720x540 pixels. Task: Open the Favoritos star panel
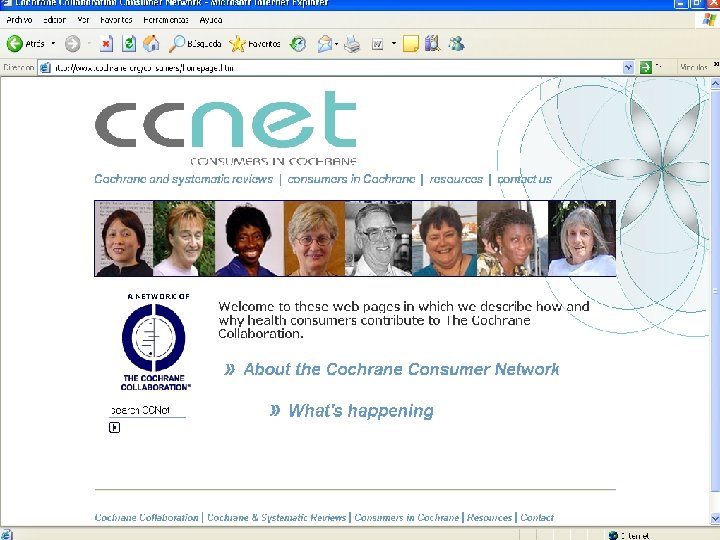(x=255, y=44)
